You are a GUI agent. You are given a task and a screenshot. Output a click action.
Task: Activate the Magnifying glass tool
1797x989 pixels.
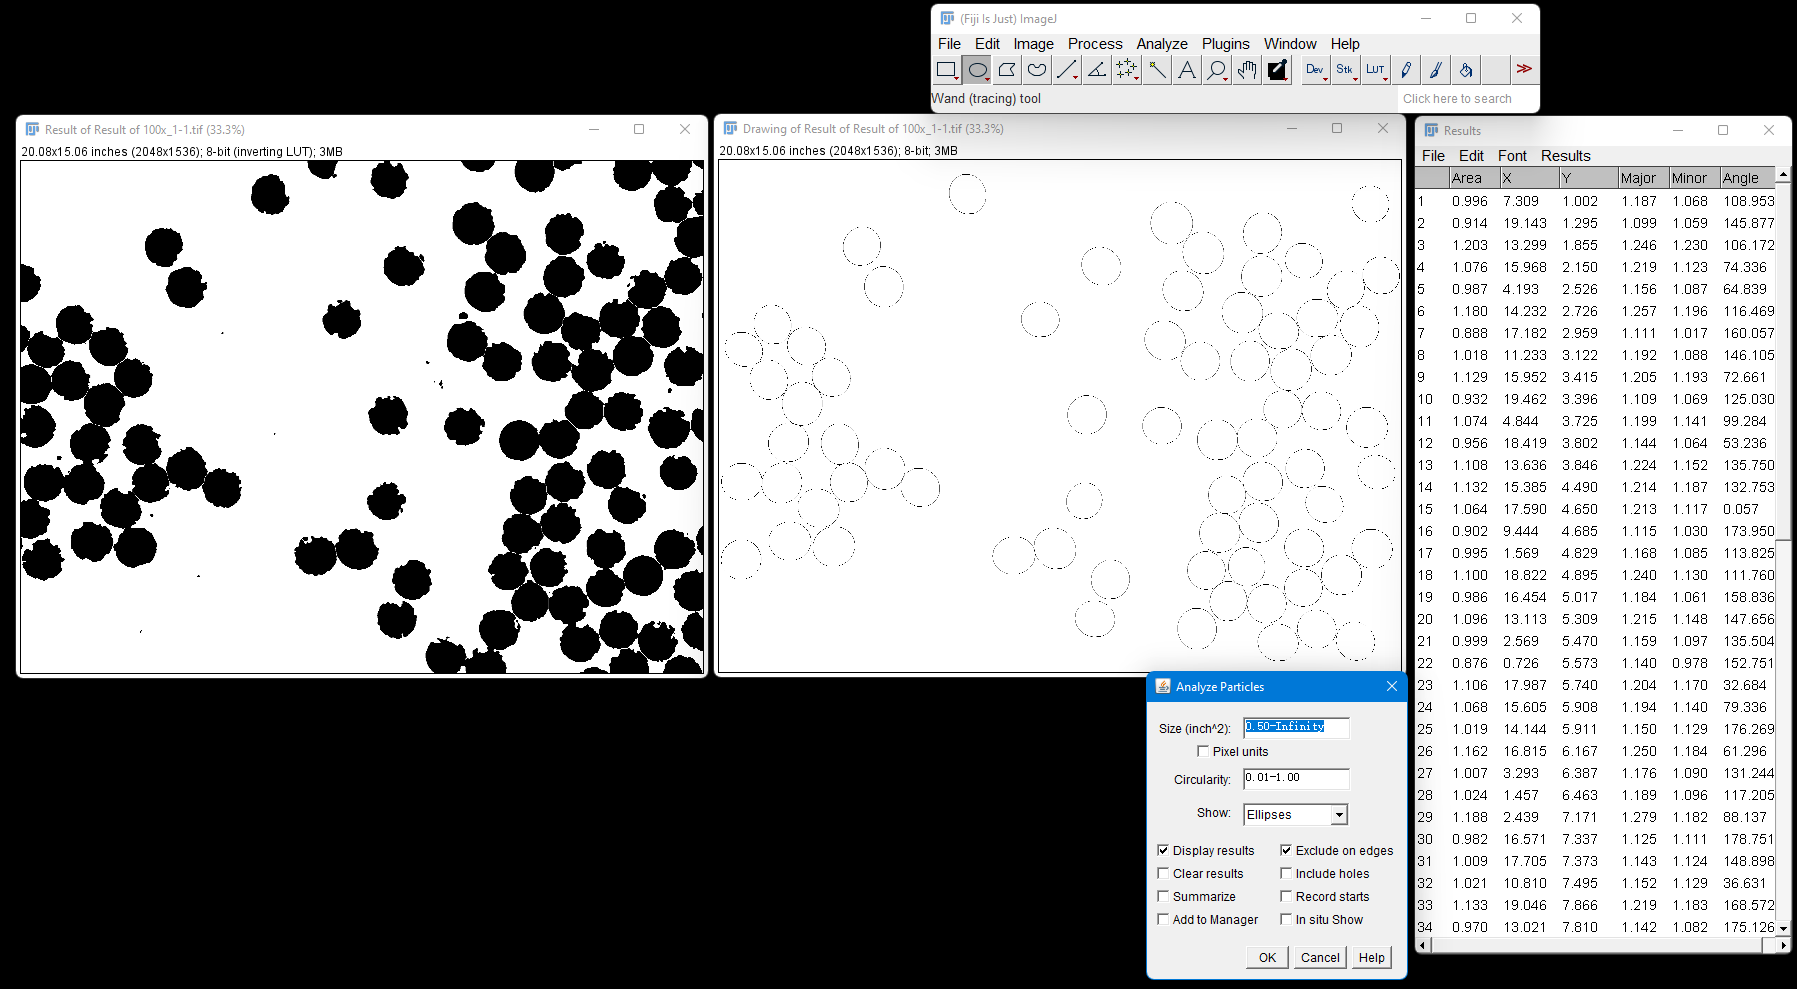pos(1217,70)
